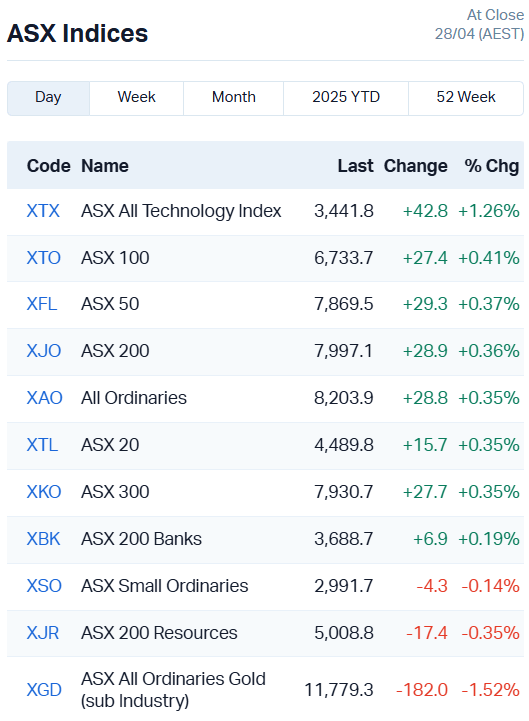Open the XSO Small Ordinaries link
529x721 pixels.
pos(44,586)
